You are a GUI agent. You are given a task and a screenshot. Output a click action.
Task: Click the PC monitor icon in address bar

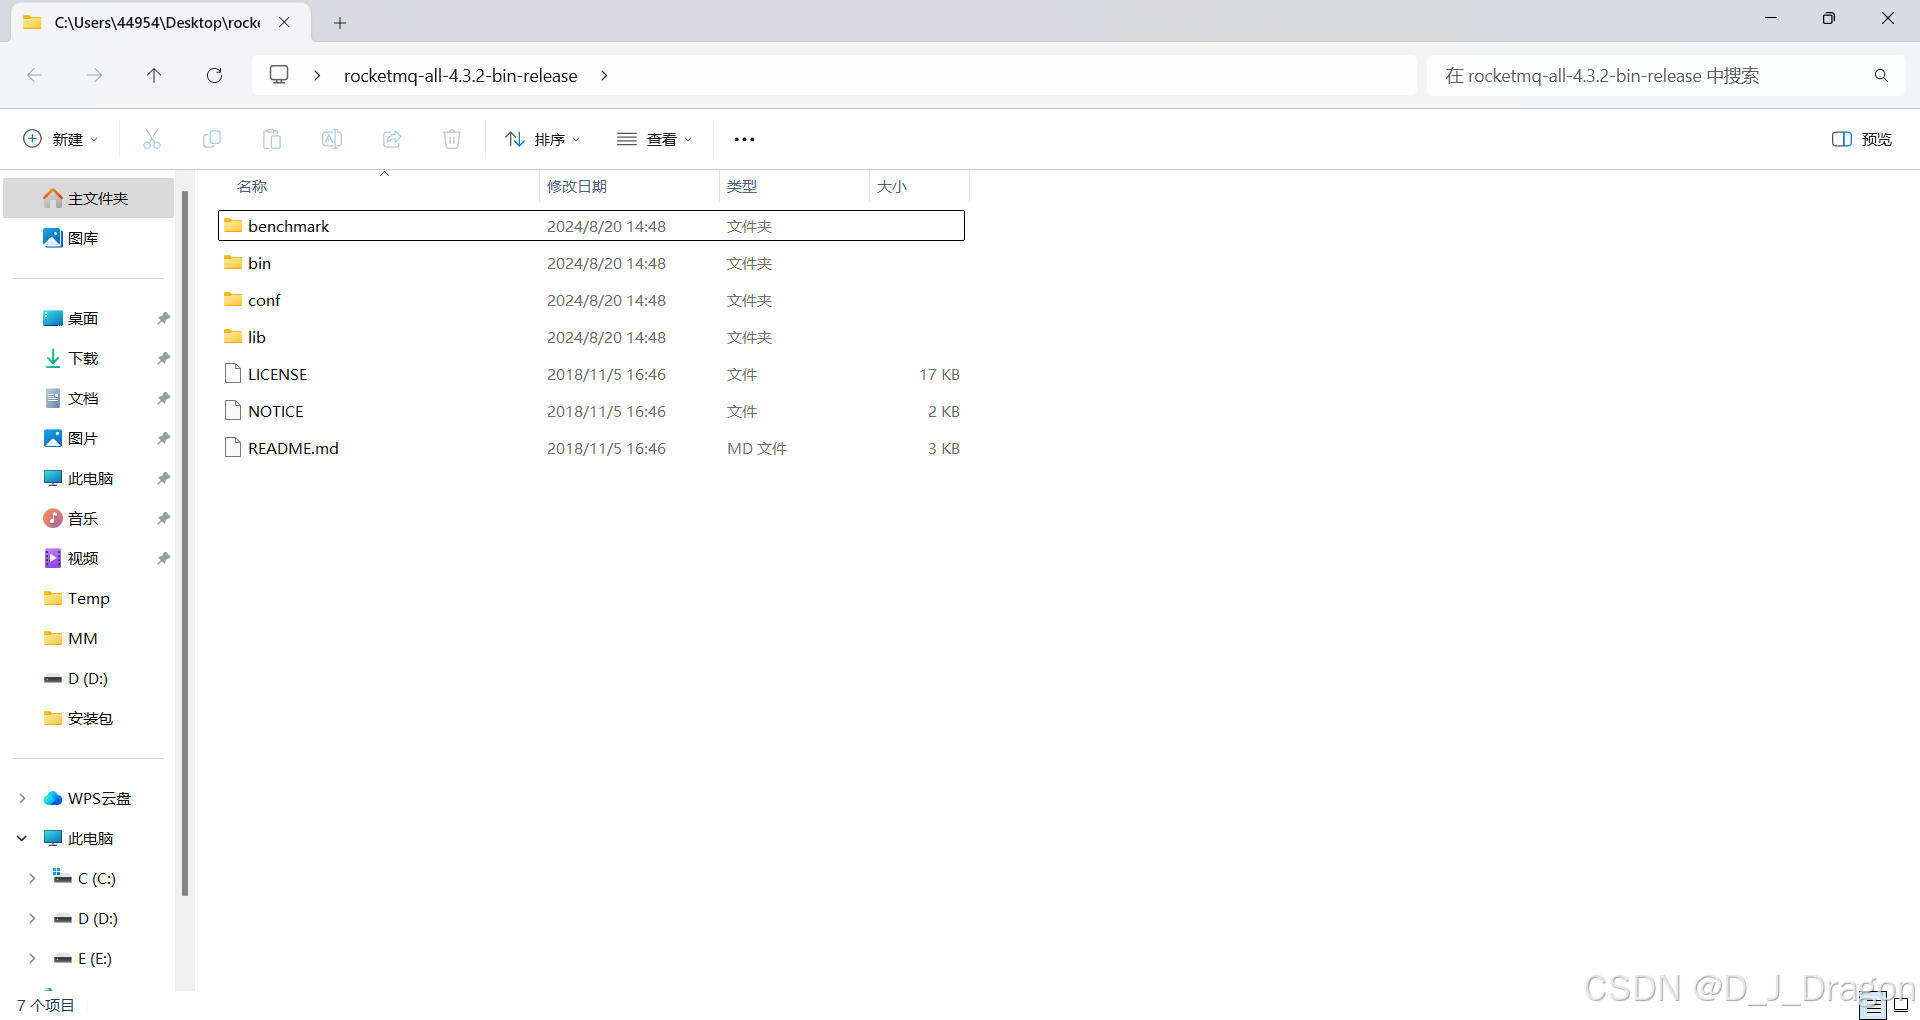279,75
